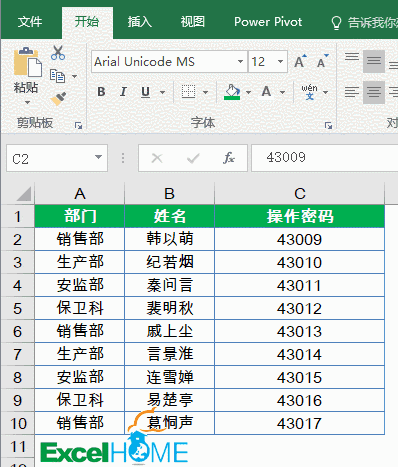Open the font name dropdown
The height and width of the screenshot is (467, 398).
click(x=240, y=62)
